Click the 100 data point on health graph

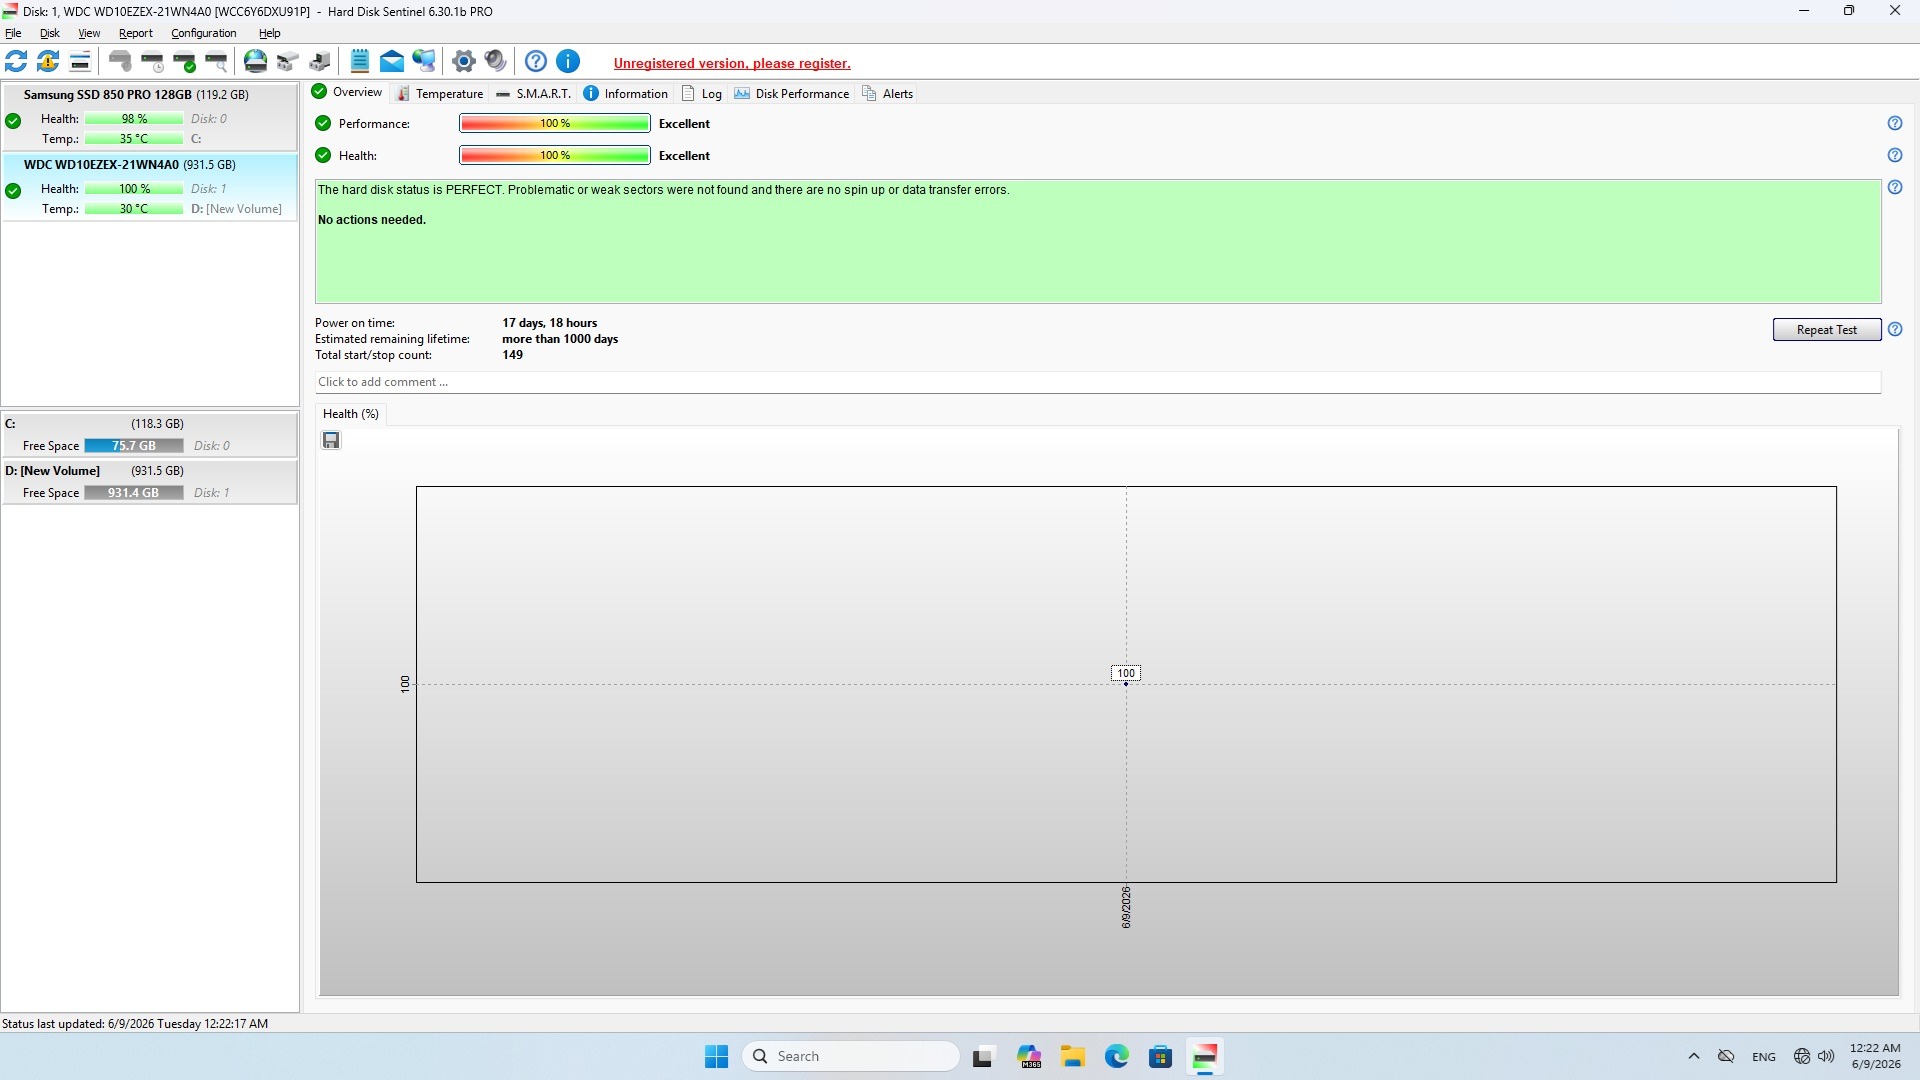coord(1126,674)
